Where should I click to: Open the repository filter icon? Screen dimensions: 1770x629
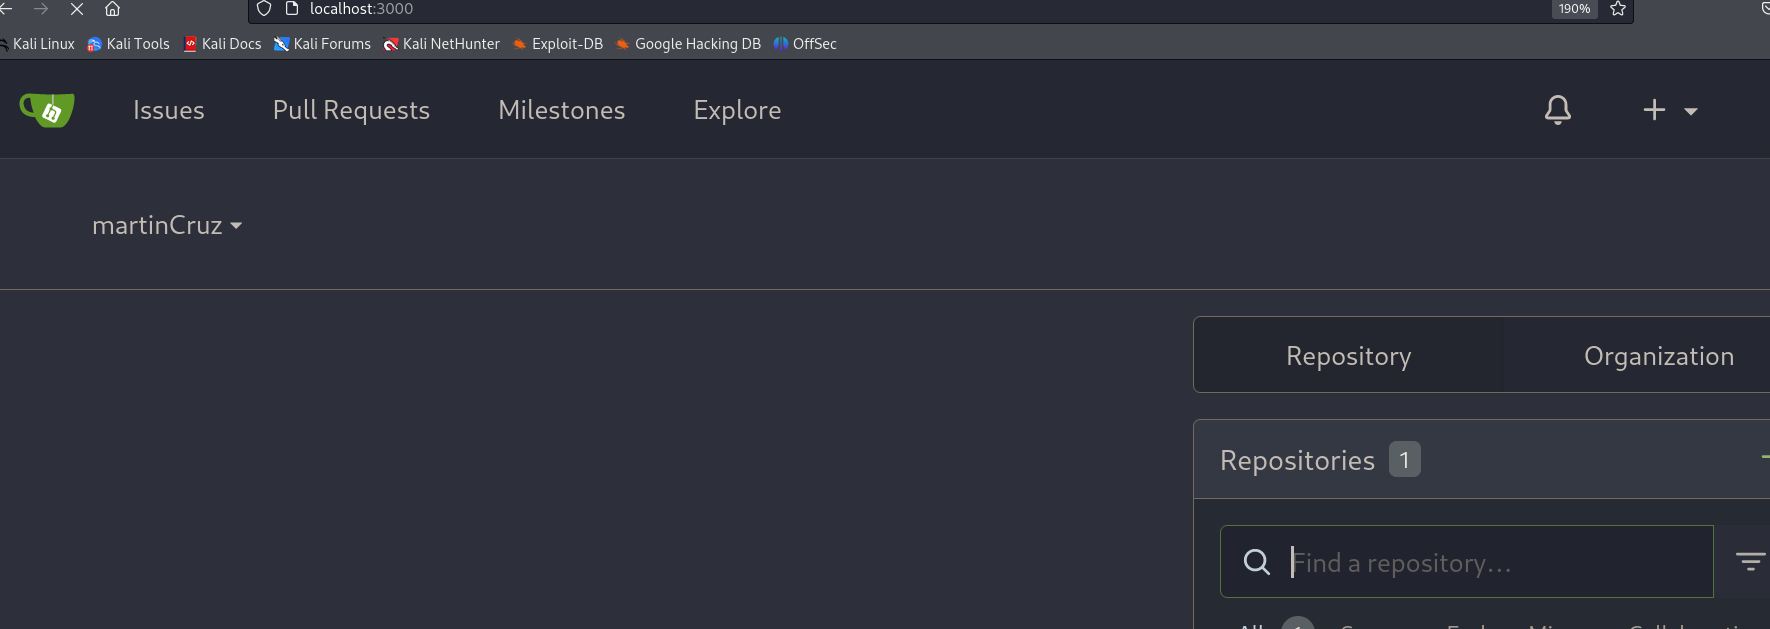point(1749,562)
